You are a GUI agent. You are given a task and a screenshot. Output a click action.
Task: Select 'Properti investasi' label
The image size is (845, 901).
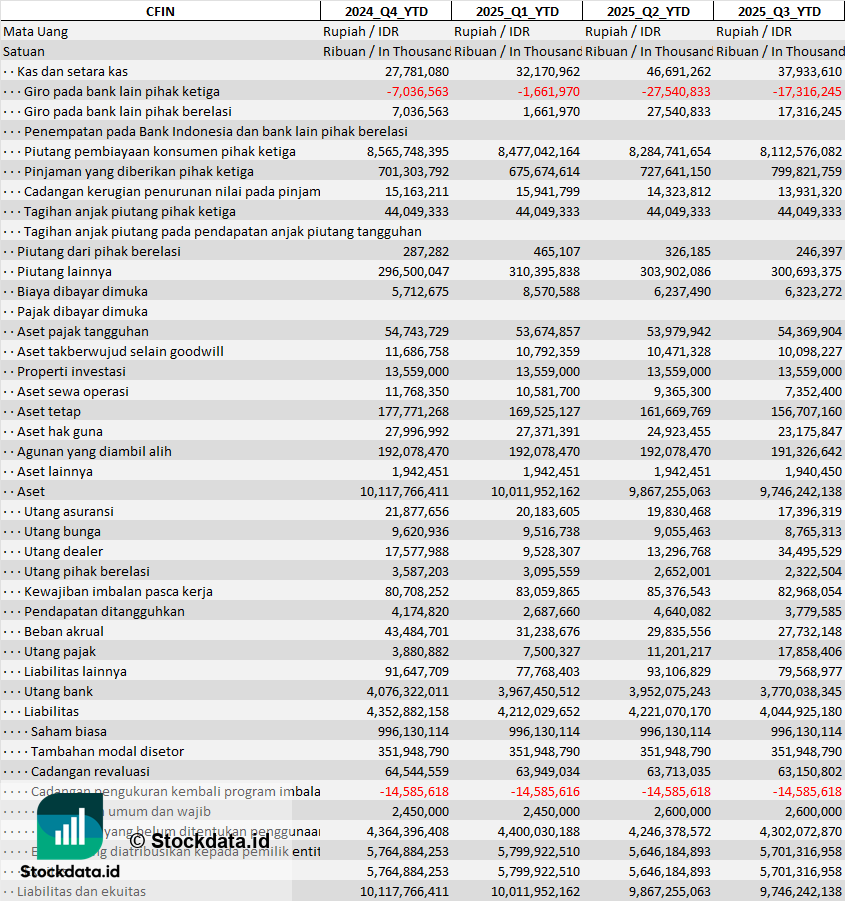[71, 372]
